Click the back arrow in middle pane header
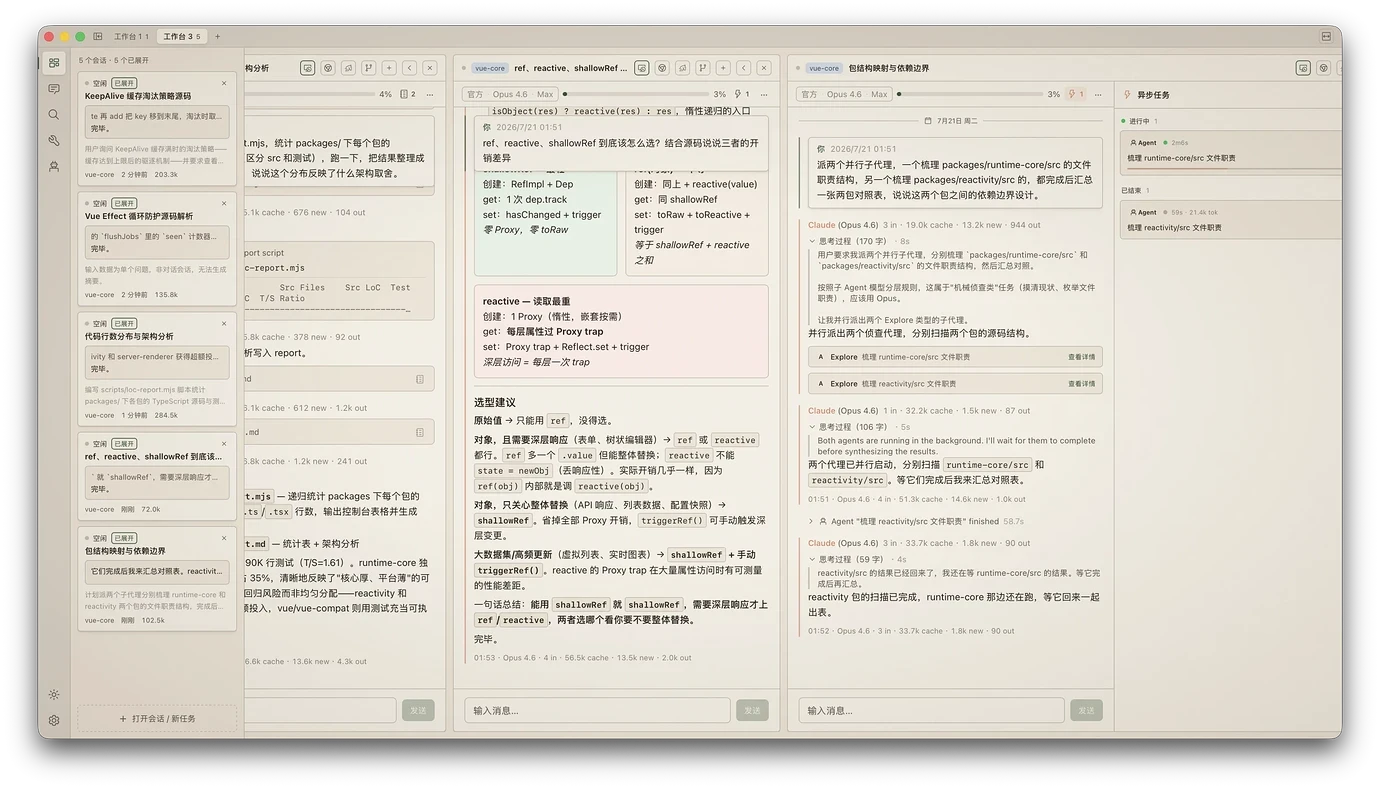1380x788 pixels. click(x=743, y=68)
